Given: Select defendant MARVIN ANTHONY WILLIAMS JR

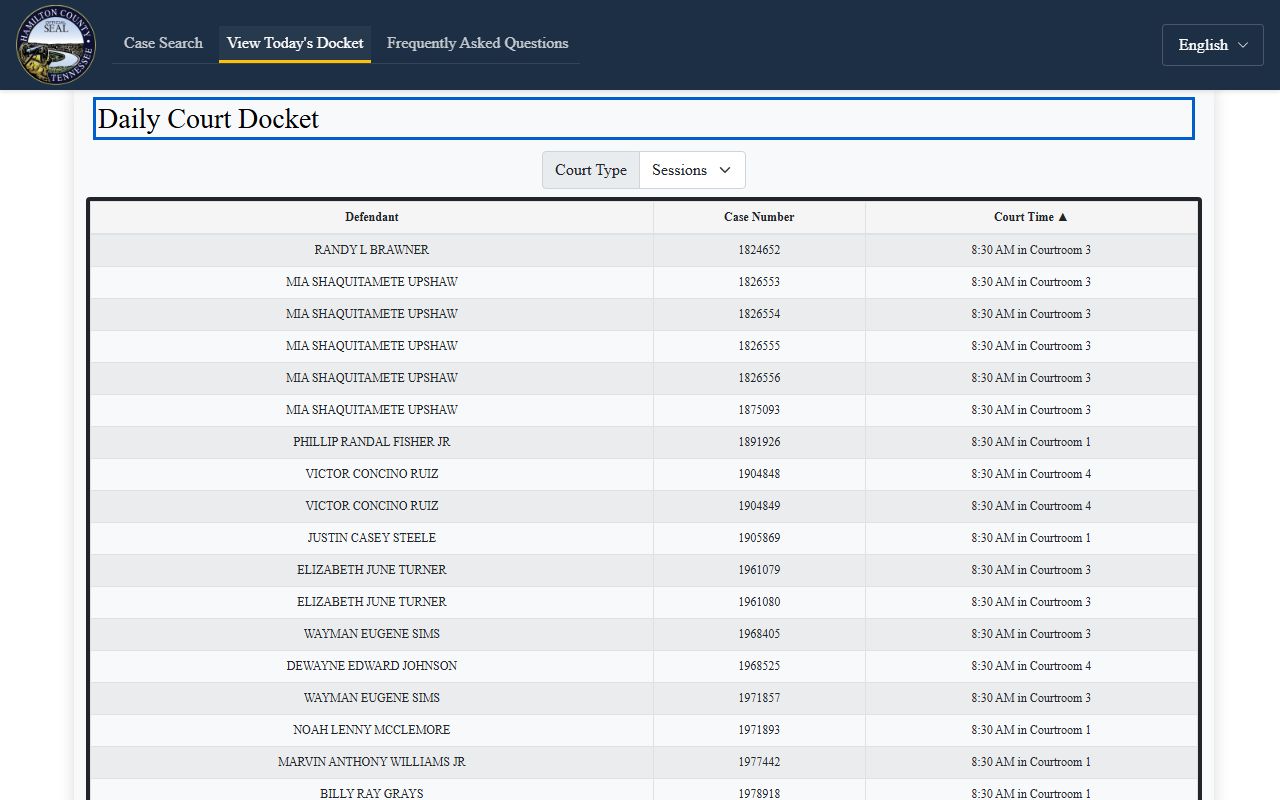Looking at the screenshot, I should click(372, 762).
